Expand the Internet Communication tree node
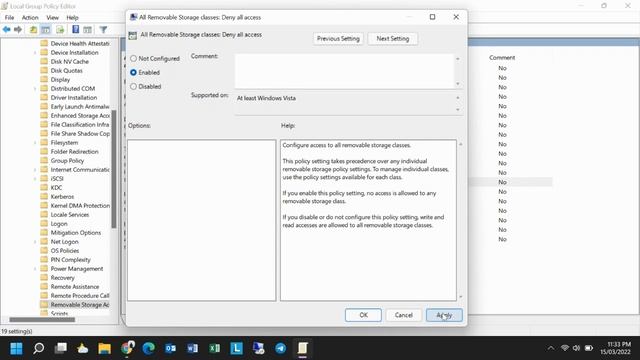The height and width of the screenshot is (360, 640). coord(35,169)
